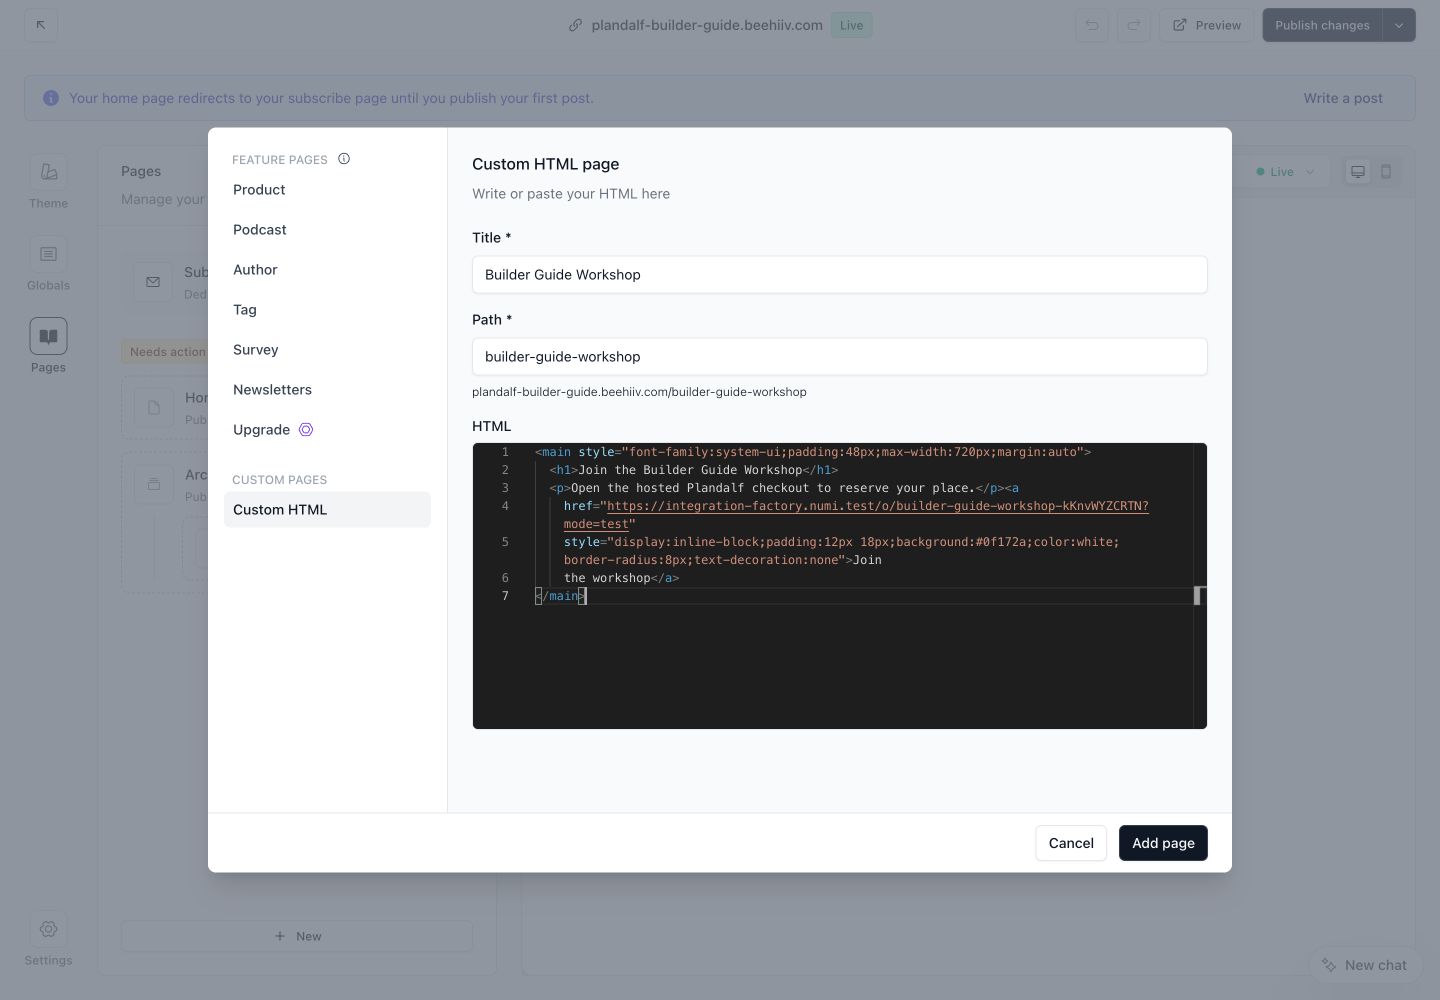Screen dimensions: 1440x1000
Task: Open the Theme sidebar section
Action: (x=48, y=183)
